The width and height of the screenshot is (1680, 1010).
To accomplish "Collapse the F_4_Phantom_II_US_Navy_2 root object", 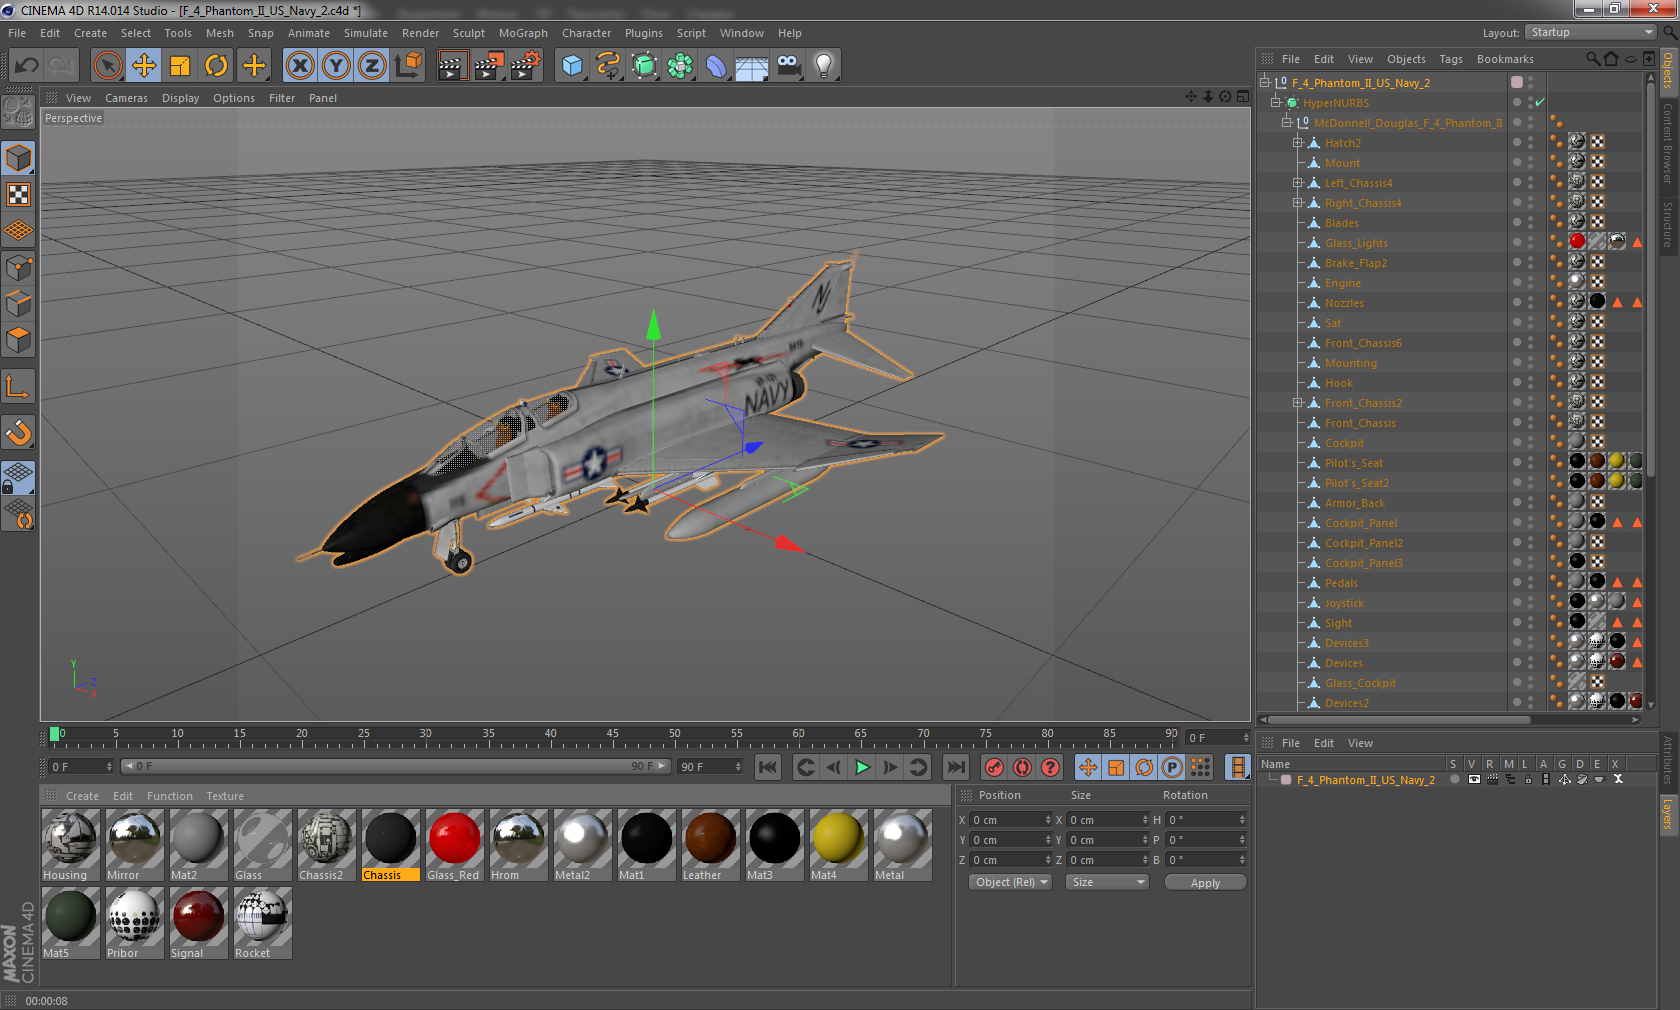I will (1265, 82).
